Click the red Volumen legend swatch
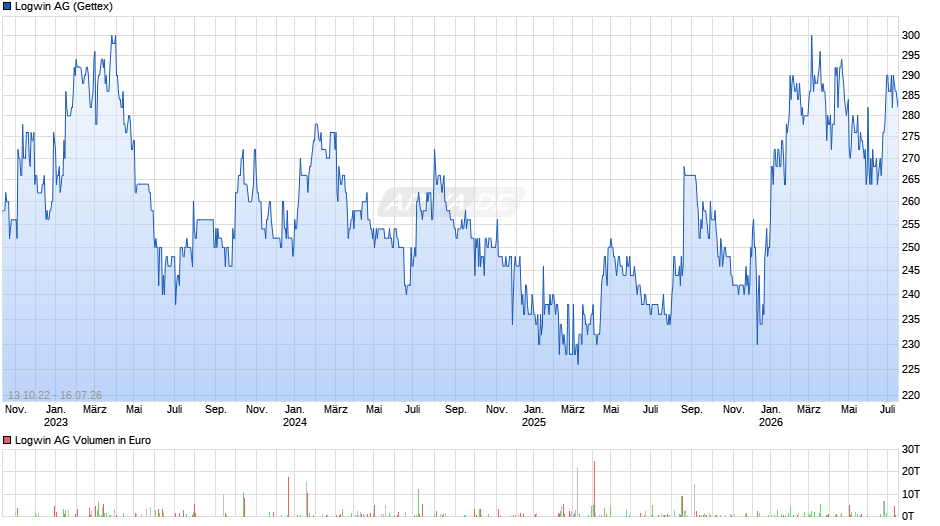Image resolution: width=940 pixels, height=526 pixels. (x=7, y=440)
